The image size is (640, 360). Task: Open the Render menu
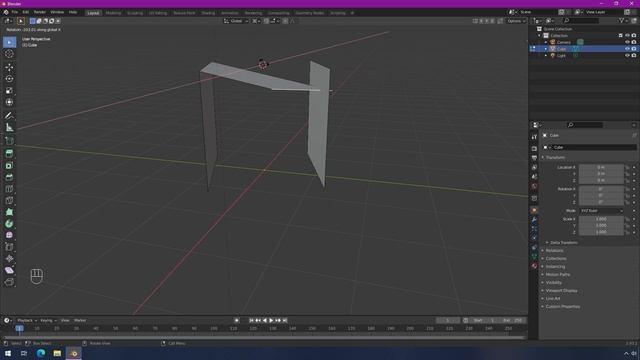pyautogui.click(x=40, y=12)
